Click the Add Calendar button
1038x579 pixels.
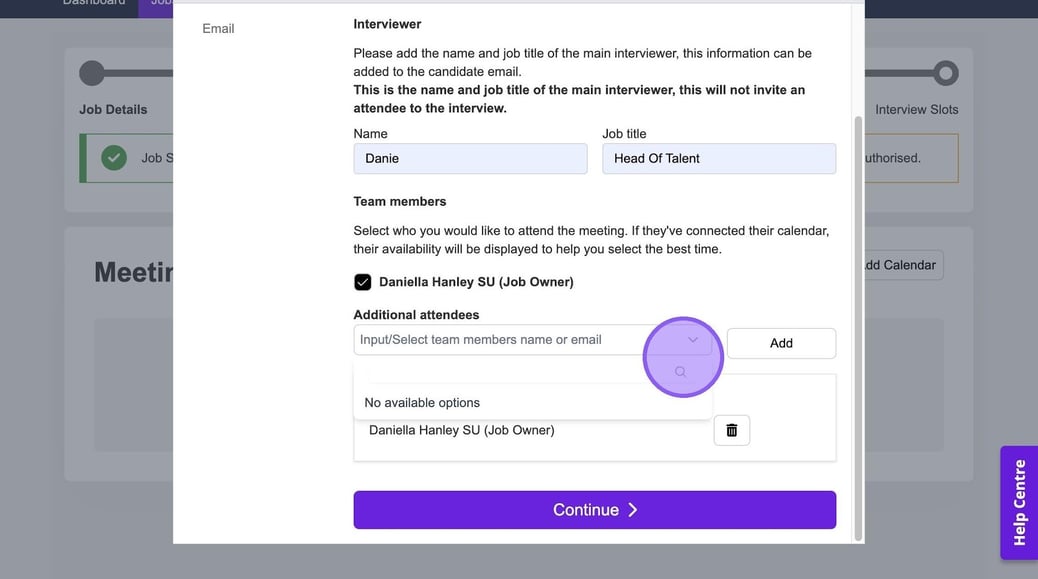pos(899,265)
